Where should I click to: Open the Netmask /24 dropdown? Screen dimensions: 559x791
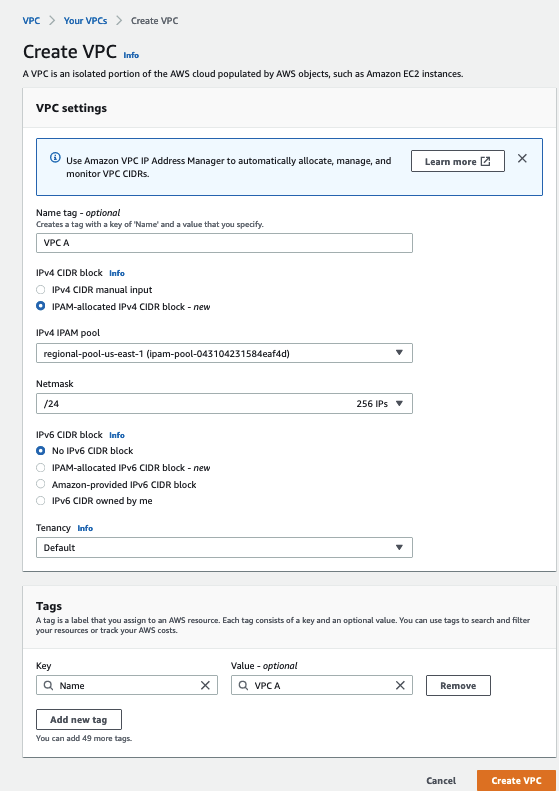(x=224, y=404)
